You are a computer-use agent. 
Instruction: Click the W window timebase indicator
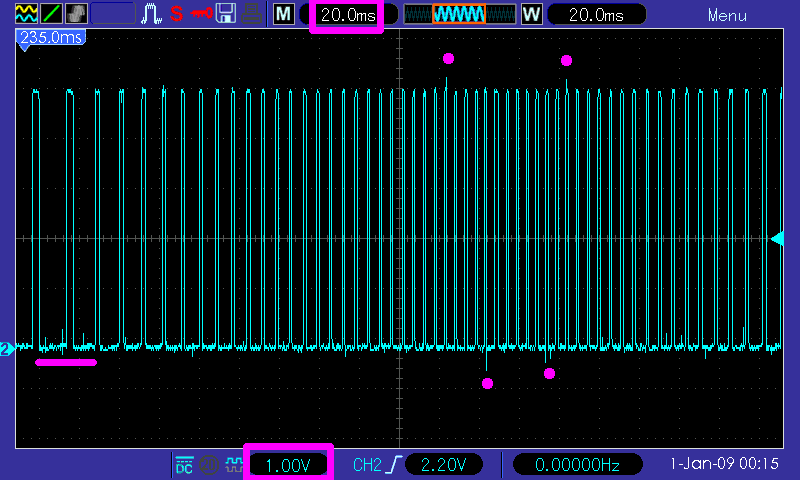click(x=532, y=14)
